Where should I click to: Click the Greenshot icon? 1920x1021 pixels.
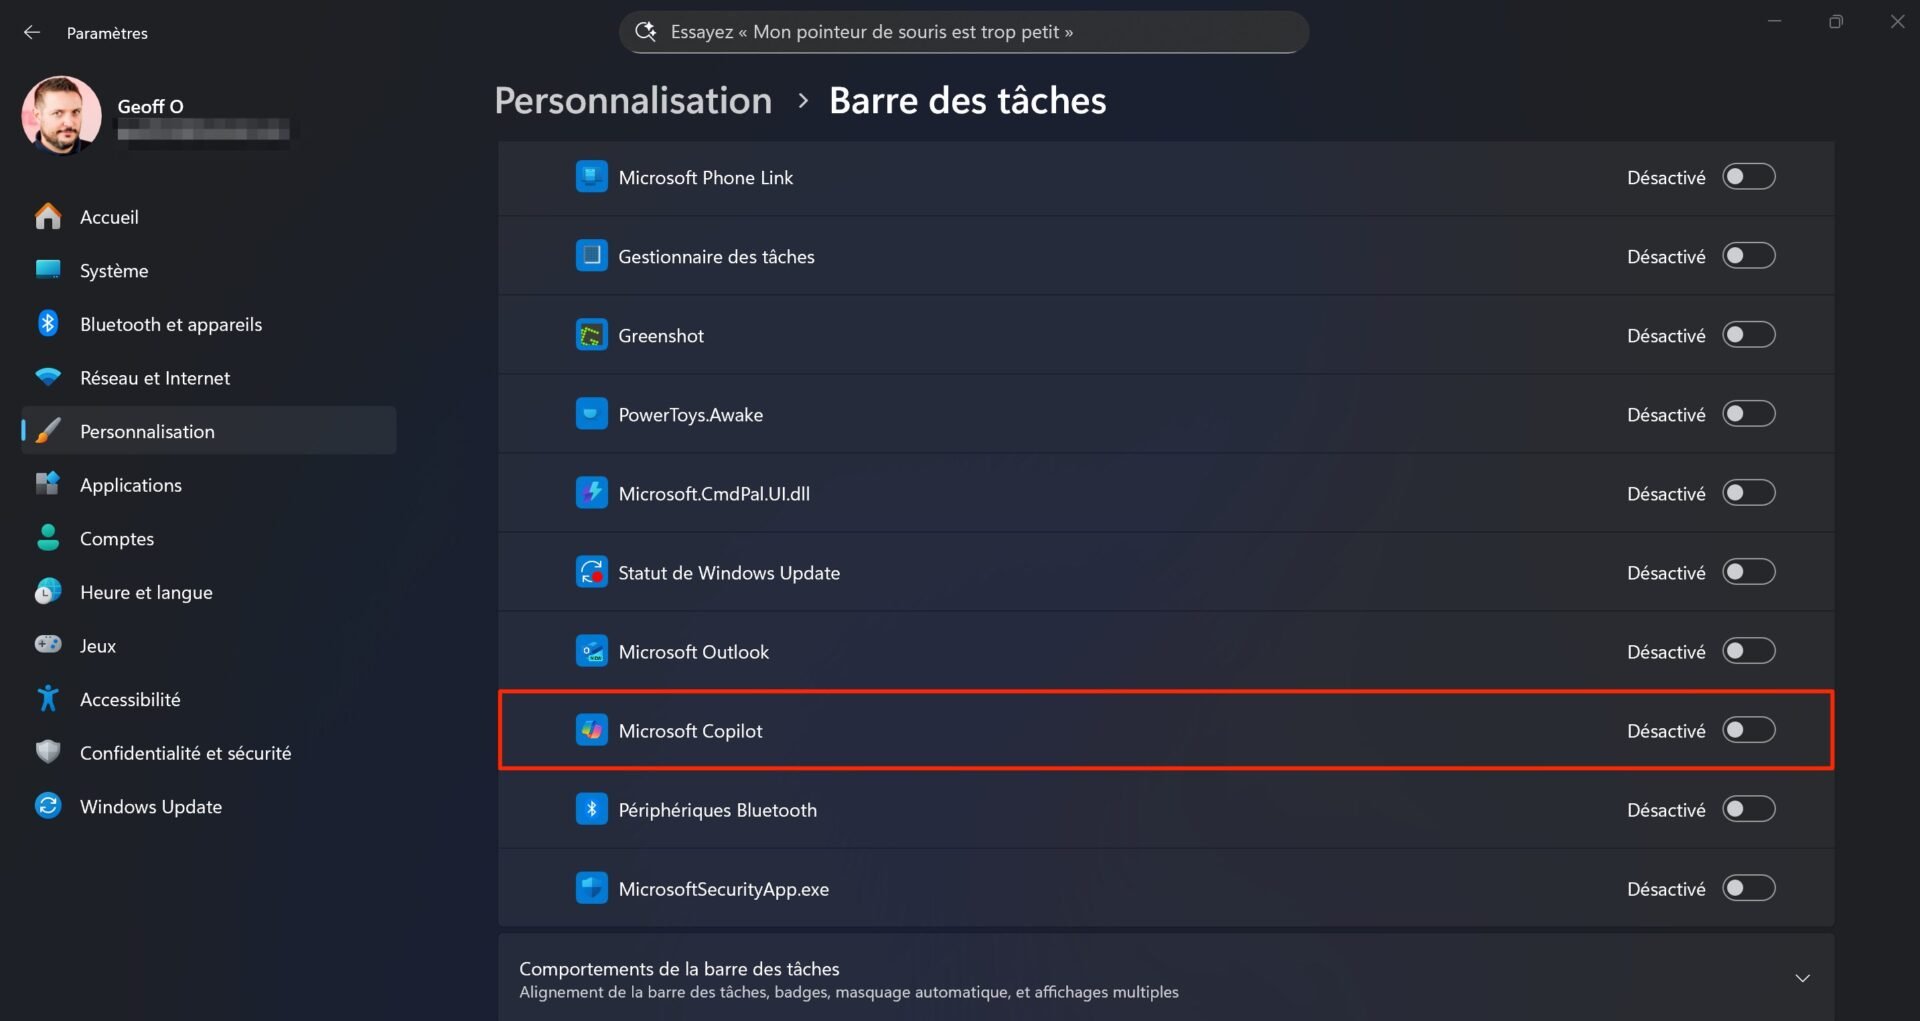click(x=592, y=334)
